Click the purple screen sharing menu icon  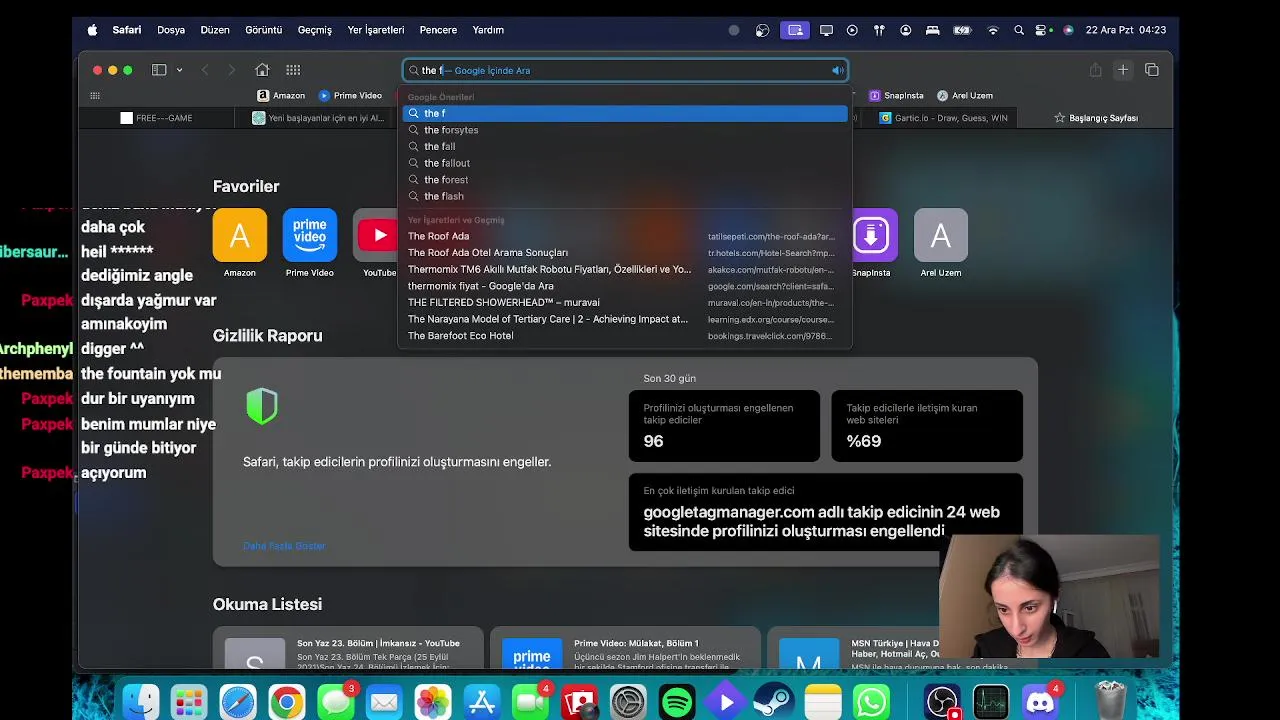click(795, 30)
